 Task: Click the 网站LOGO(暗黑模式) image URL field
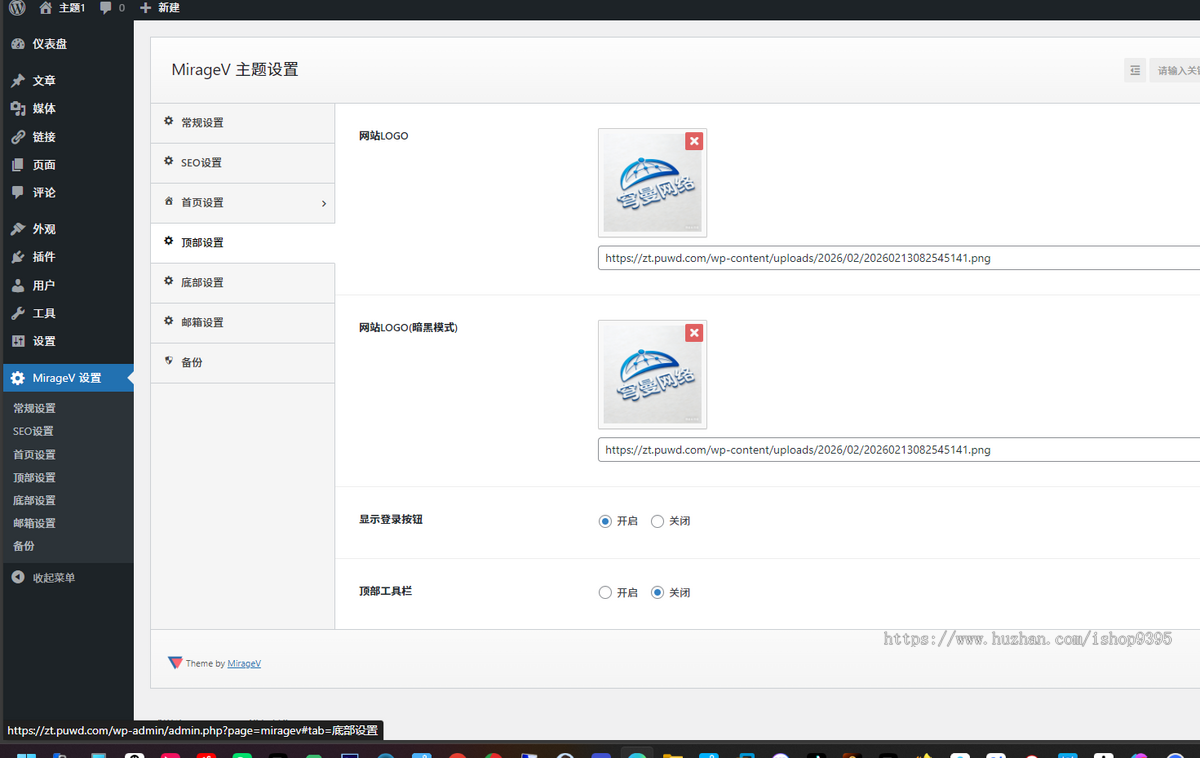click(899, 450)
